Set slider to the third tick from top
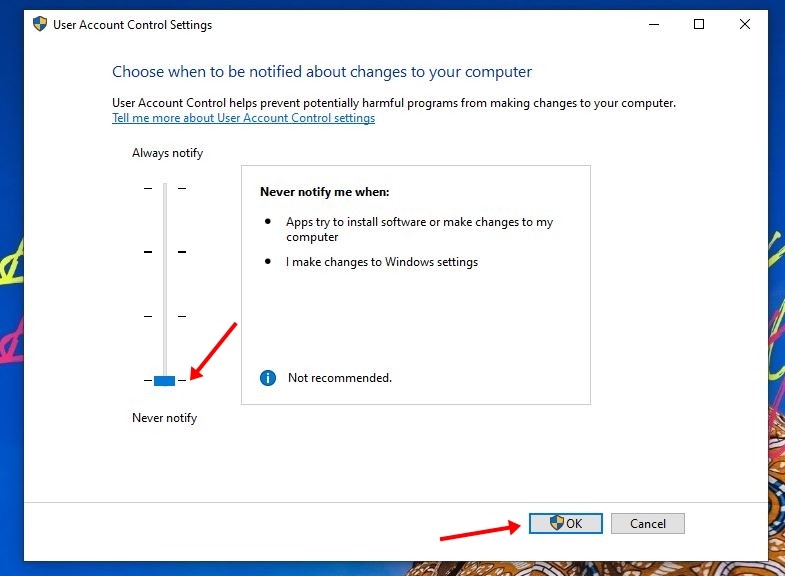Image resolution: width=785 pixels, height=576 pixels. 165,316
